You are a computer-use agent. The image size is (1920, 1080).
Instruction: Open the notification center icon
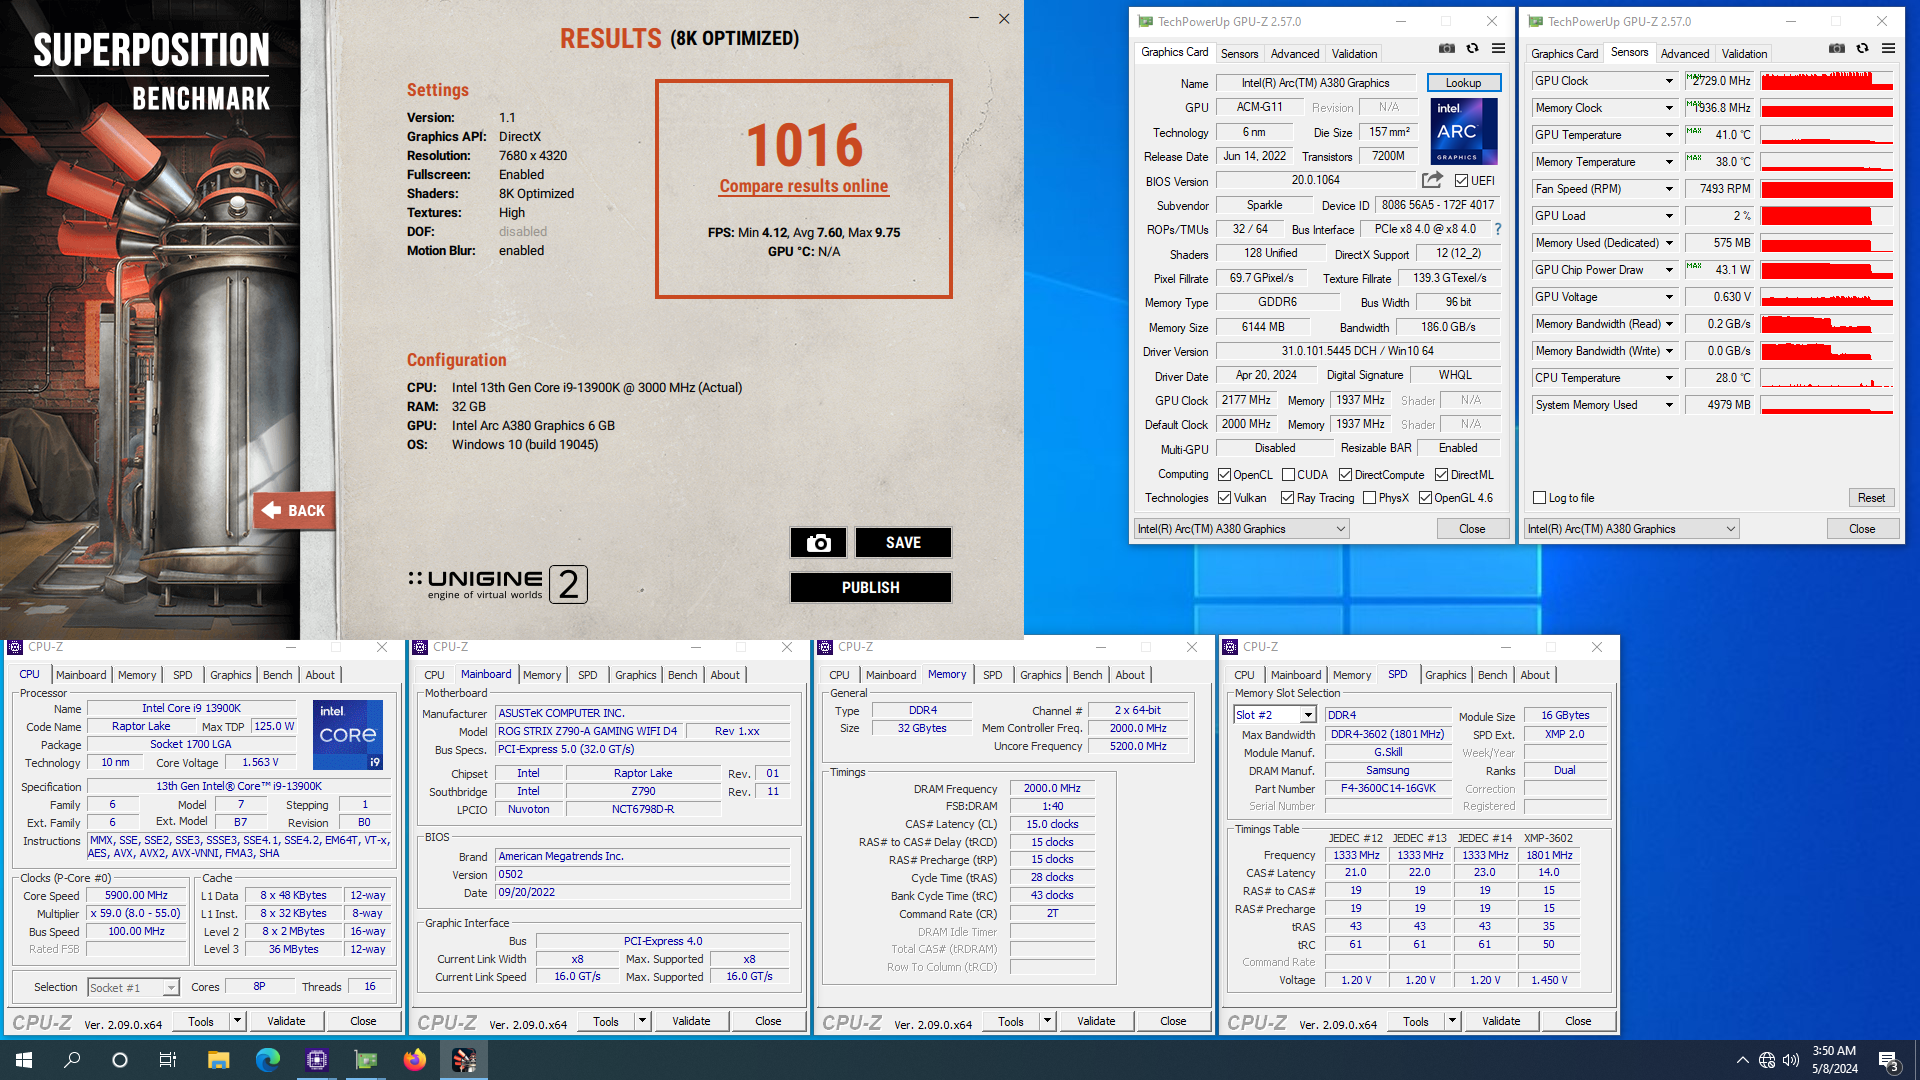(x=1889, y=1061)
